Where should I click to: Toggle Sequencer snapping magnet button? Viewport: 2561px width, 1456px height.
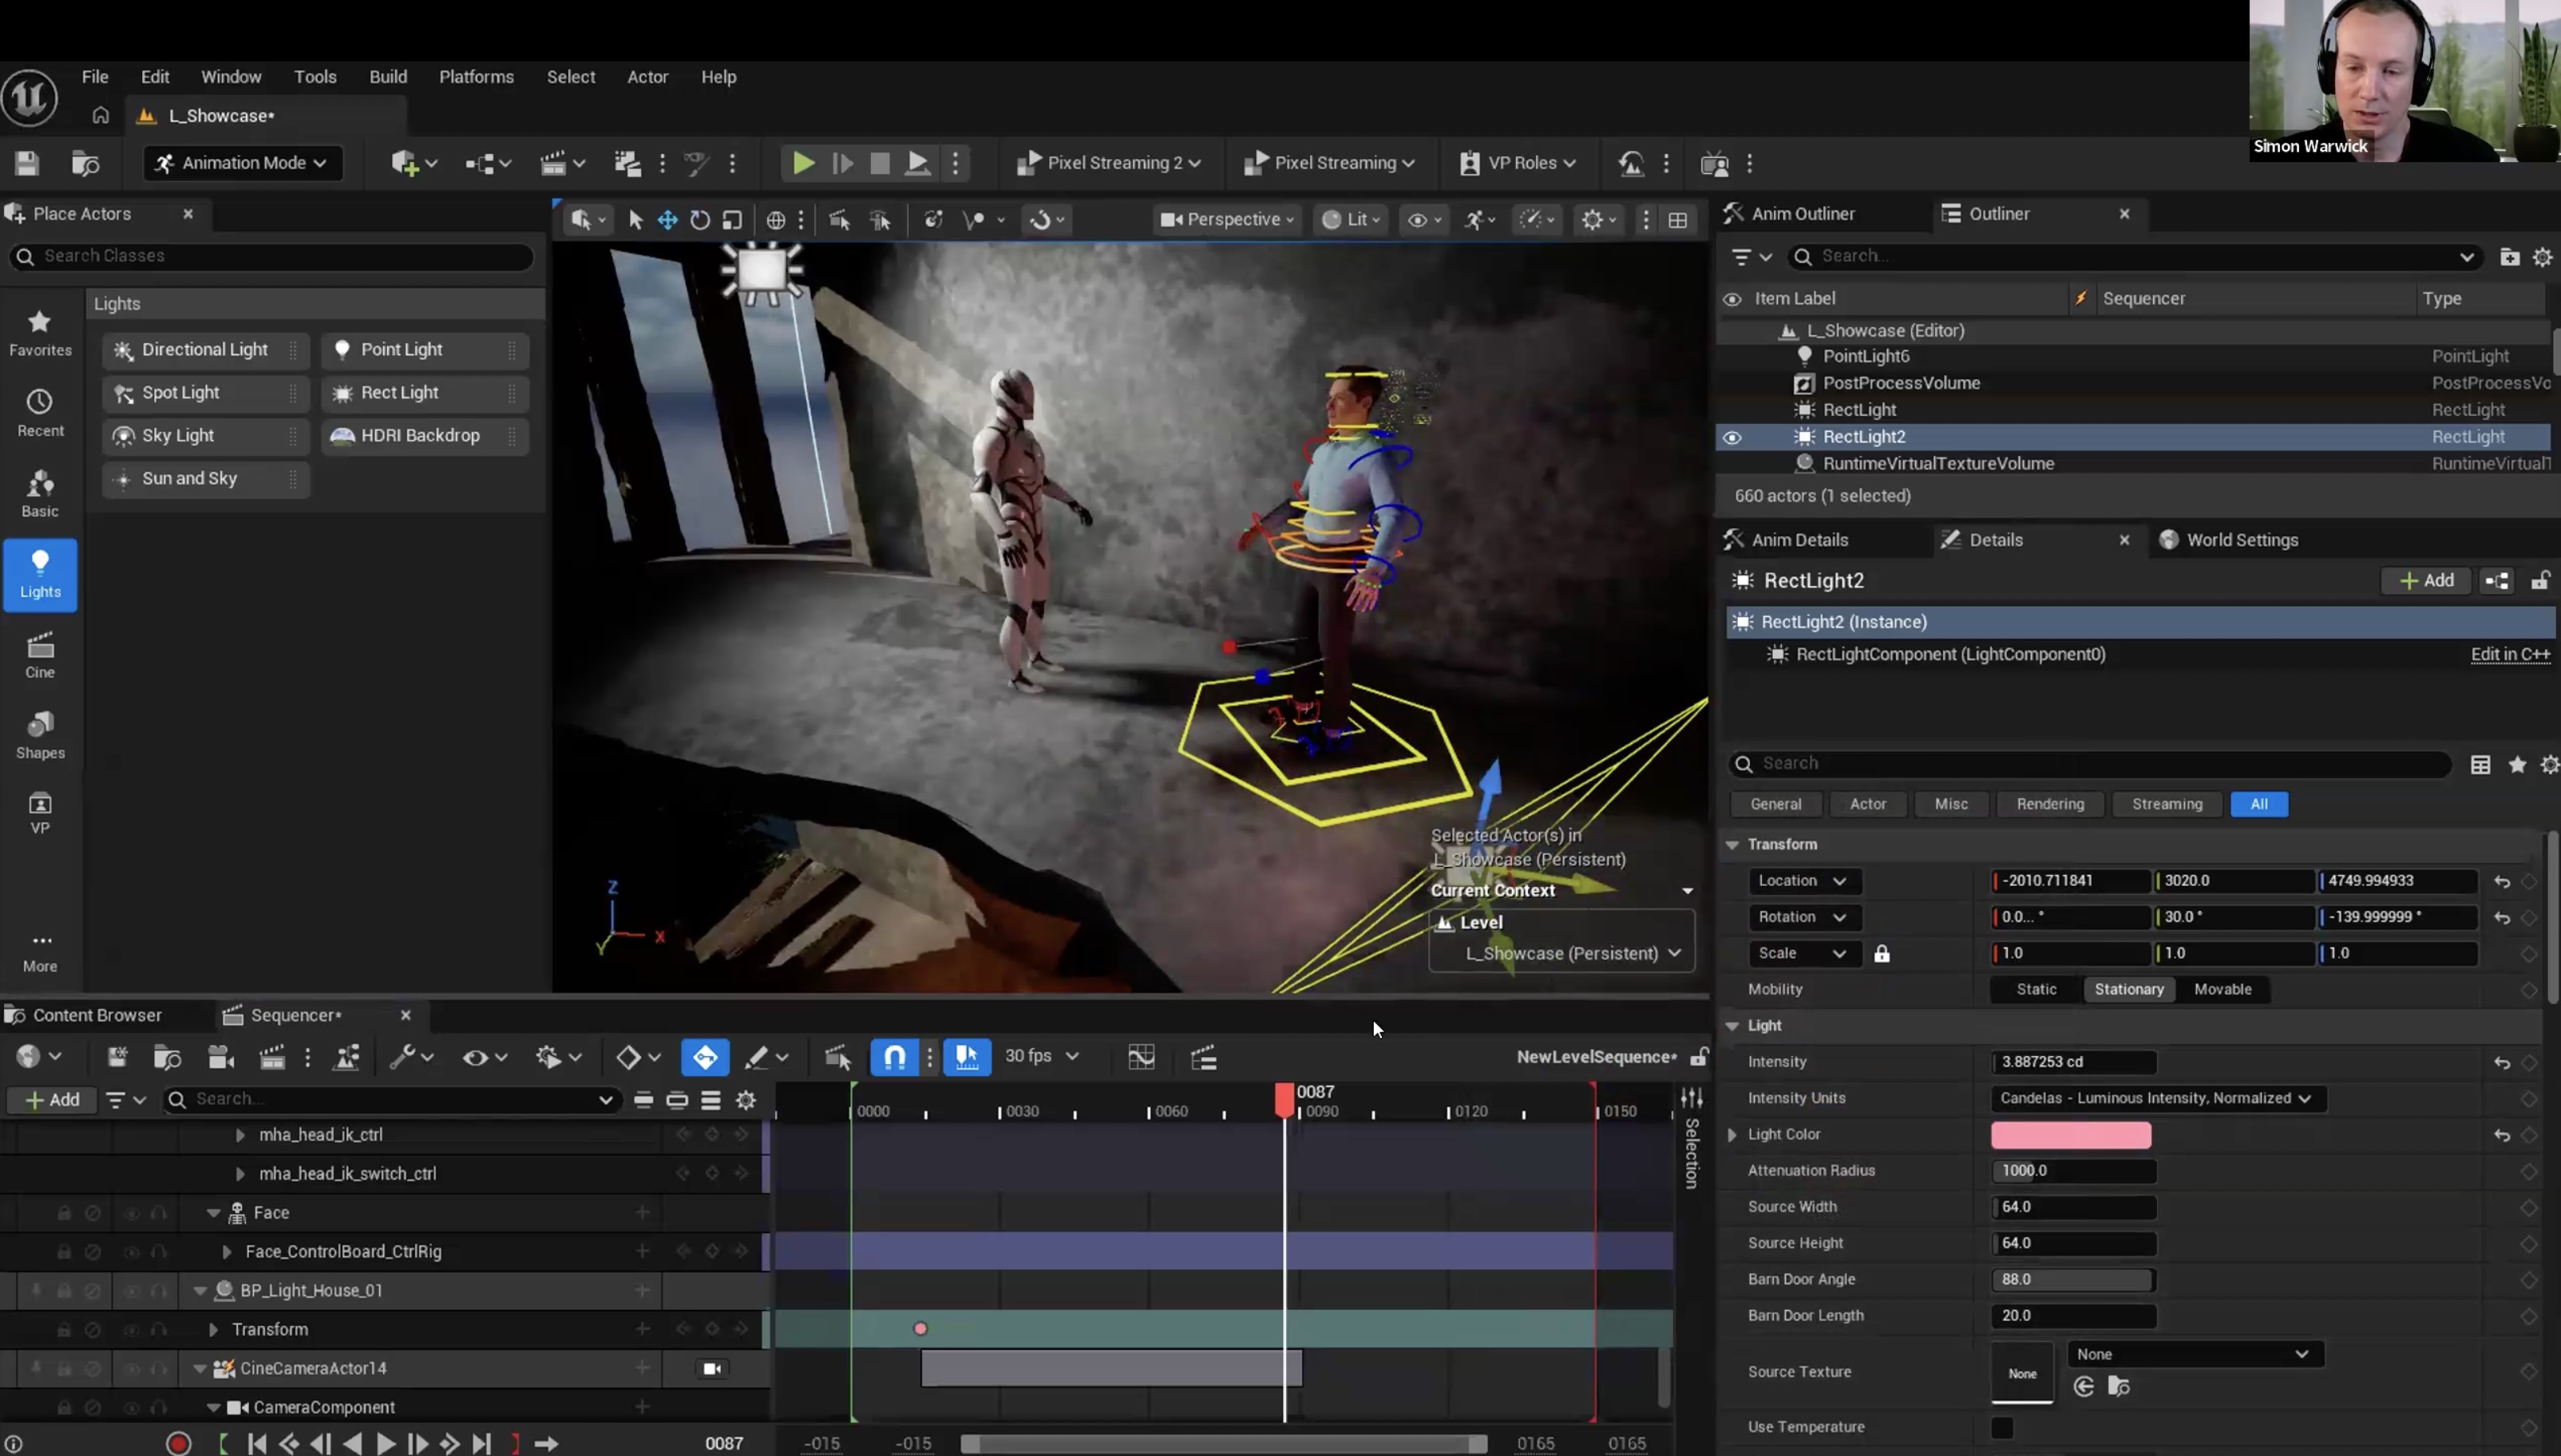(895, 1057)
